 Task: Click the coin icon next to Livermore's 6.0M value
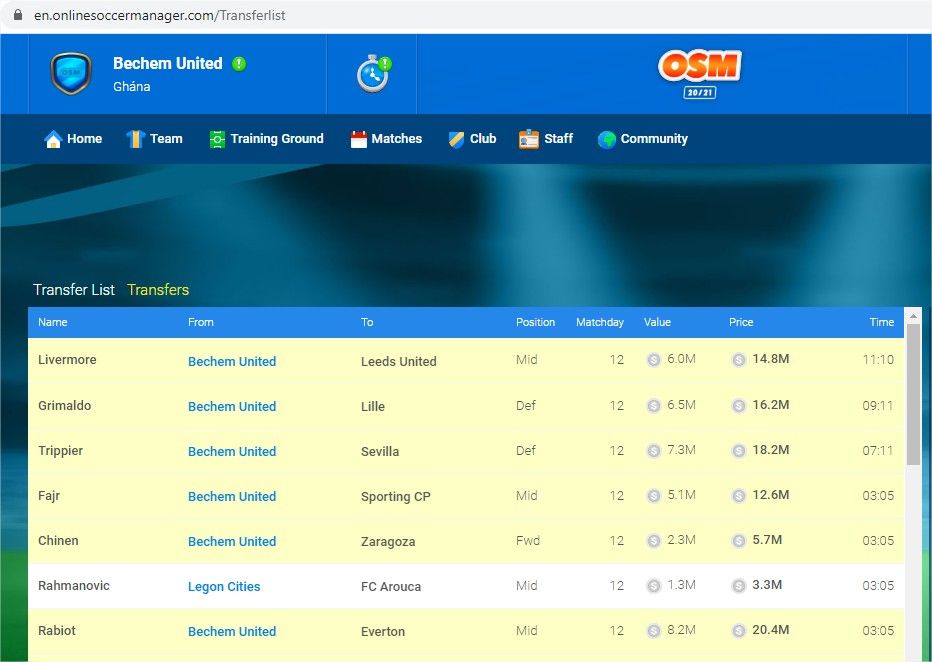pyautogui.click(x=654, y=360)
